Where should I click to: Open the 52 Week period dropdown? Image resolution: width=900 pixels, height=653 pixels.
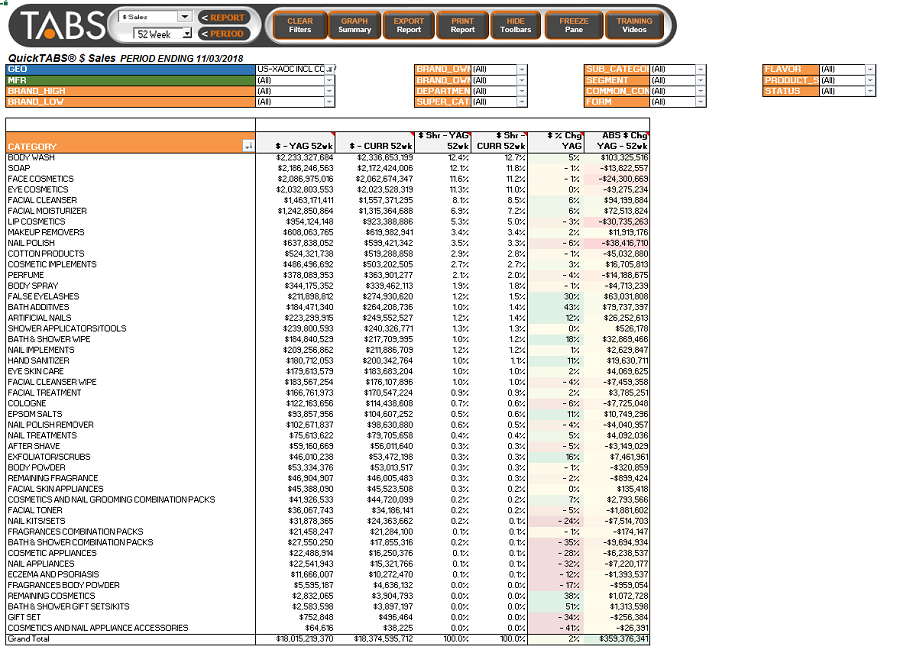point(187,34)
